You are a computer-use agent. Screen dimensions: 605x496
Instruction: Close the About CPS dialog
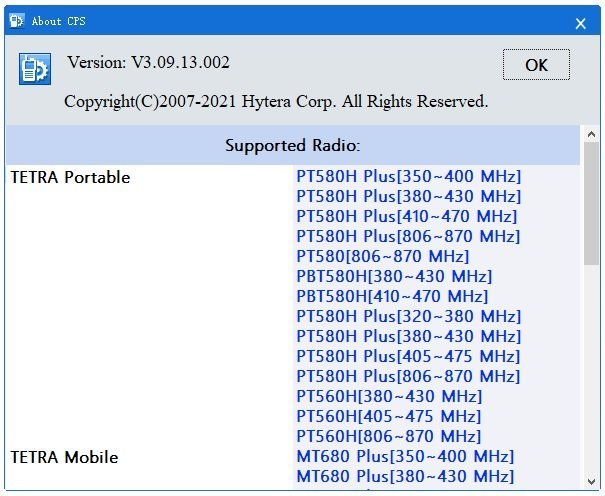pyautogui.click(x=580, y=24)
